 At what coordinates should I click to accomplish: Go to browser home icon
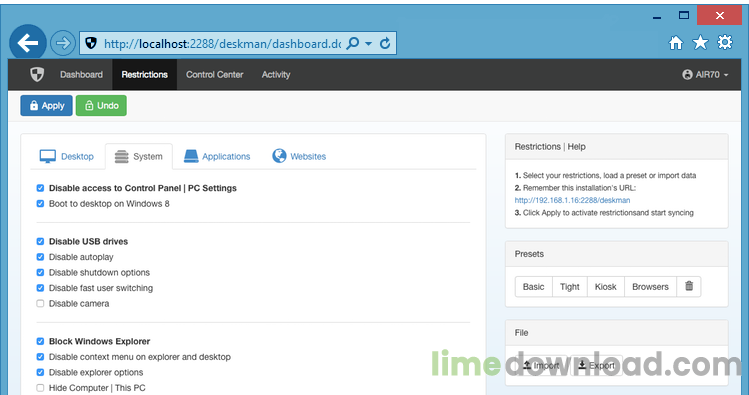[x=675, y=43]
